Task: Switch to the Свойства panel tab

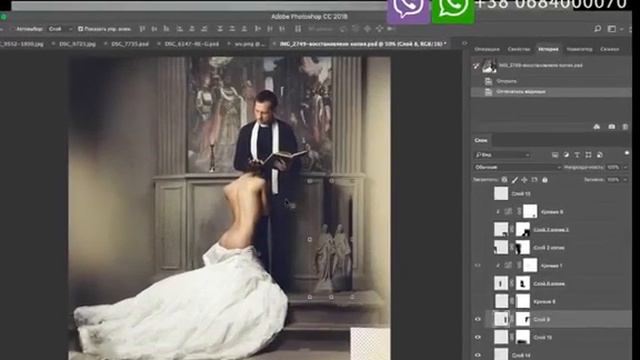Action: coord(518,49)
